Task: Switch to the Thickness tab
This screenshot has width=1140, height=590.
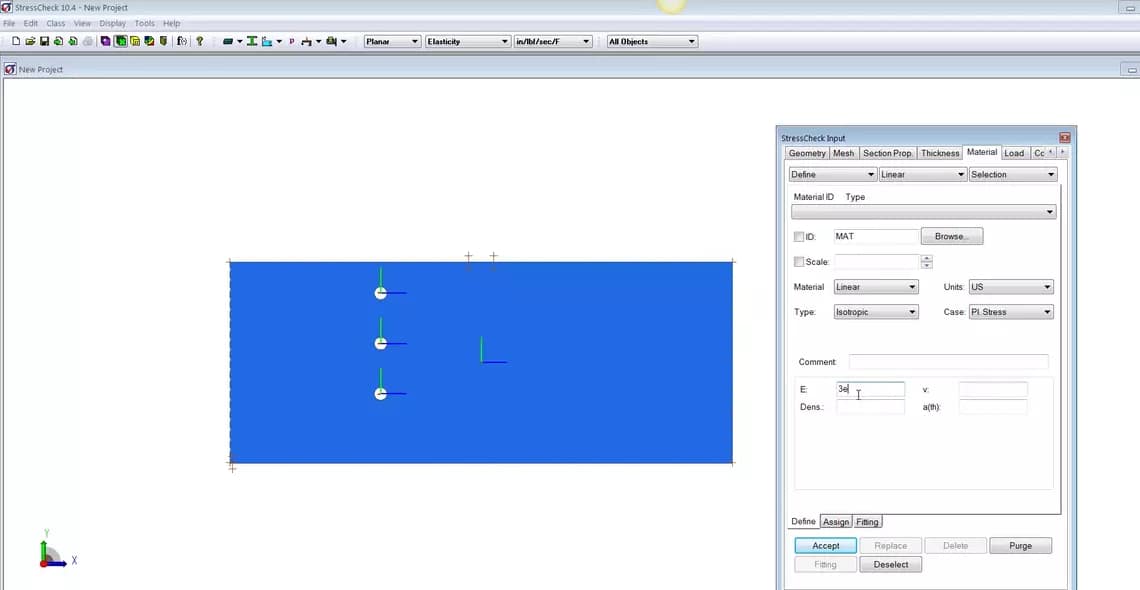Action: 939,153
